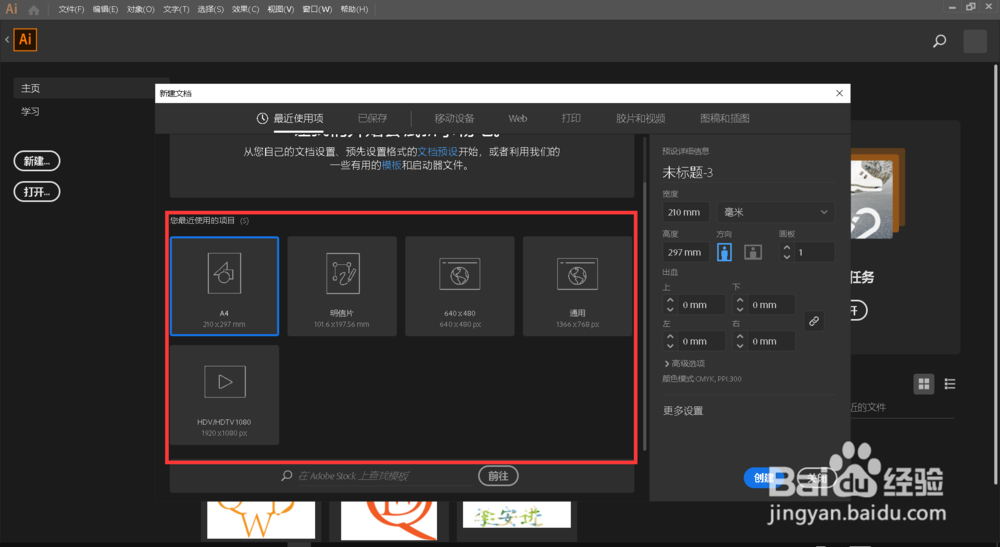Open the 文字(T) menu
This screenshot has height=547, width=1000.
[176, 10]
